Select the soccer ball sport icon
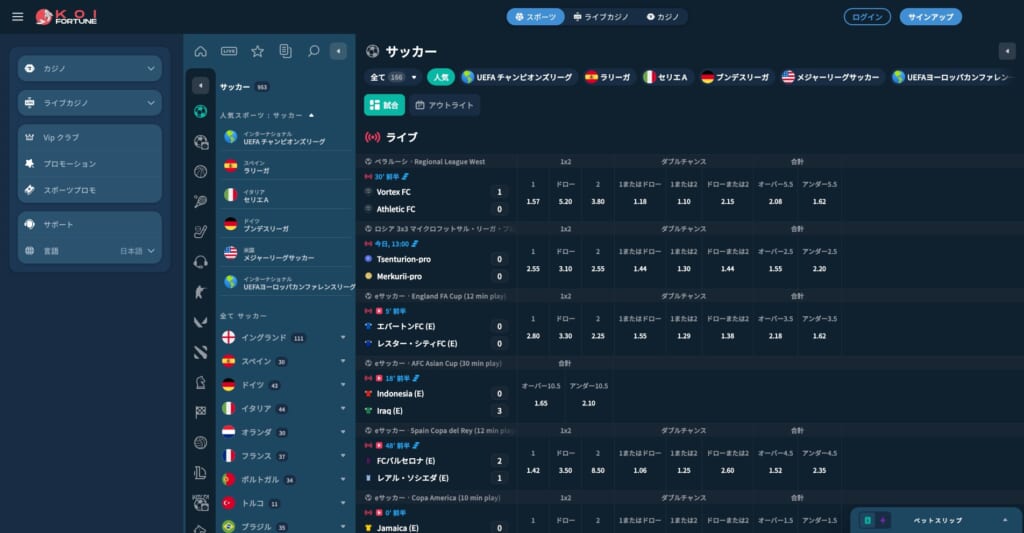Screen dimensions: 1024x533 200,112
